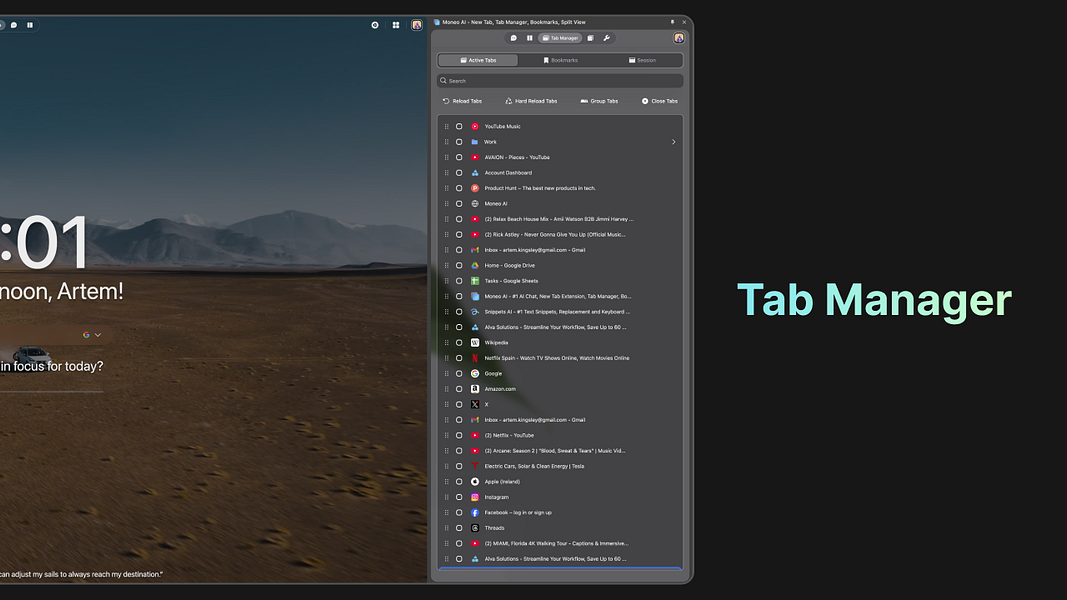The width and height of the screenshot is (1067, 600).
Task: Select the Work group checkbox
Action: click(459, 142)
